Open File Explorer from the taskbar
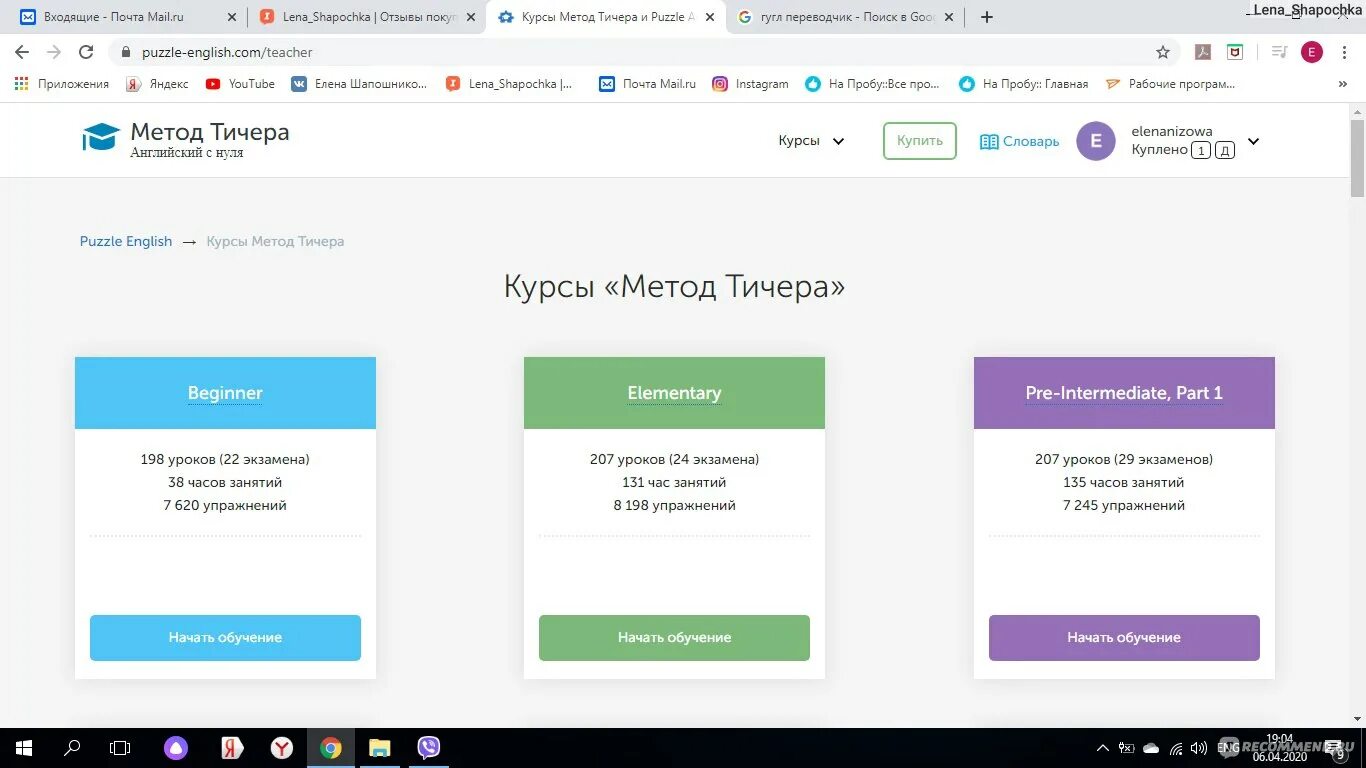This screenshot has width=1366, height=768. (379, 747)
